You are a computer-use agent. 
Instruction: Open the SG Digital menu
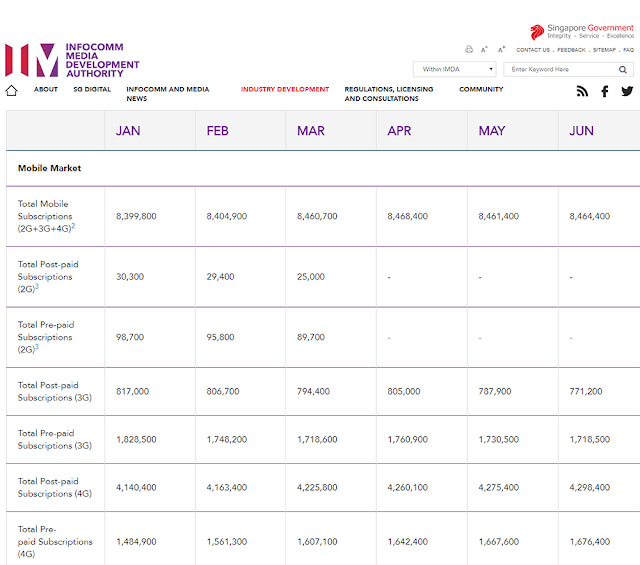[92, 89]
